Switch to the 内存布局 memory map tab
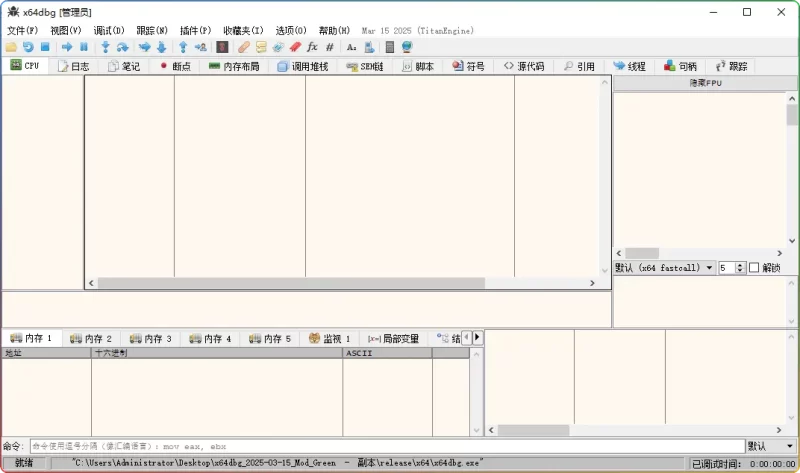Screen dimensions: 800x473 tap(234, 66)
